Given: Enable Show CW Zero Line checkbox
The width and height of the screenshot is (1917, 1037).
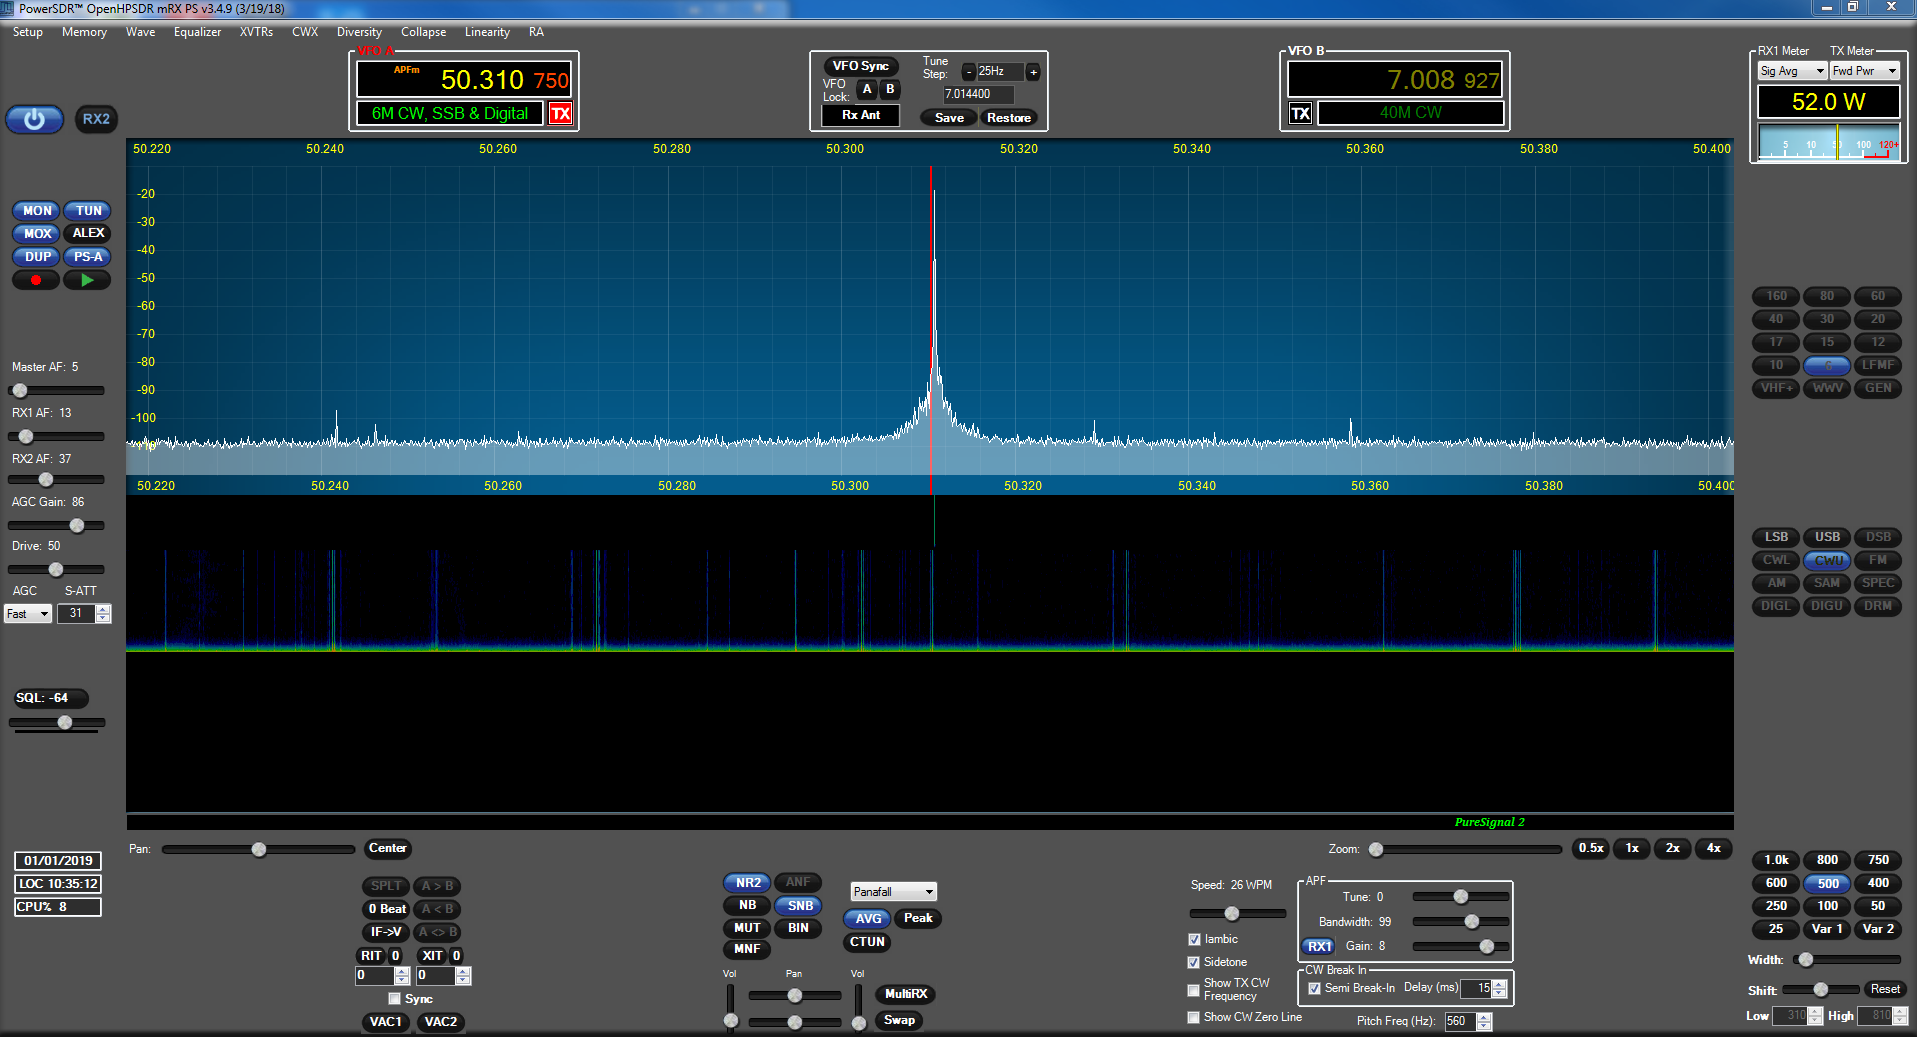Looking at the screenshot, I should coord(1193,1018).
